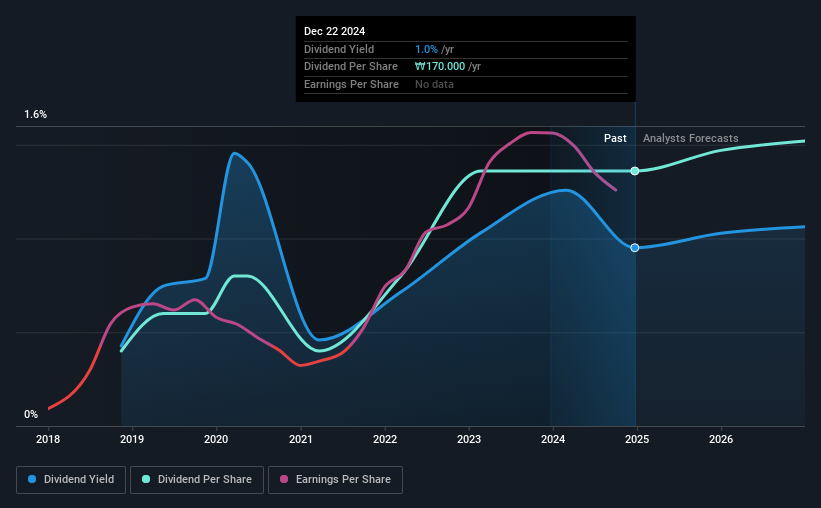The image size is (821, 508).
Task: Click the 2020 x-axis label
Action: (x=216, y=439)
